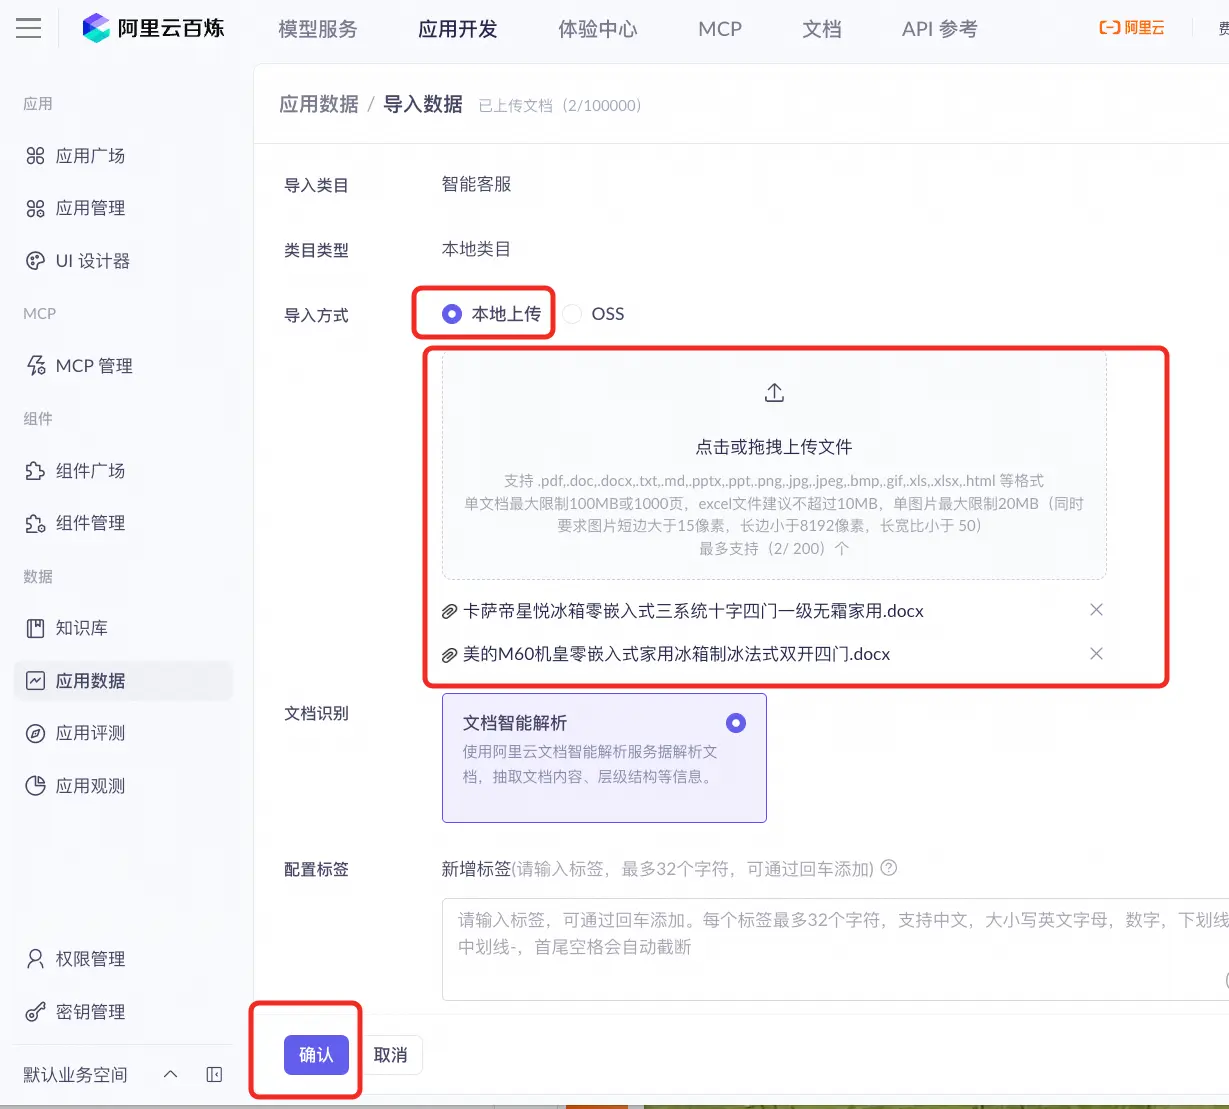Click the 知识库 book icon
Image resolution: width=1229 pixels, height=1109 pixels.
point(35,628)
